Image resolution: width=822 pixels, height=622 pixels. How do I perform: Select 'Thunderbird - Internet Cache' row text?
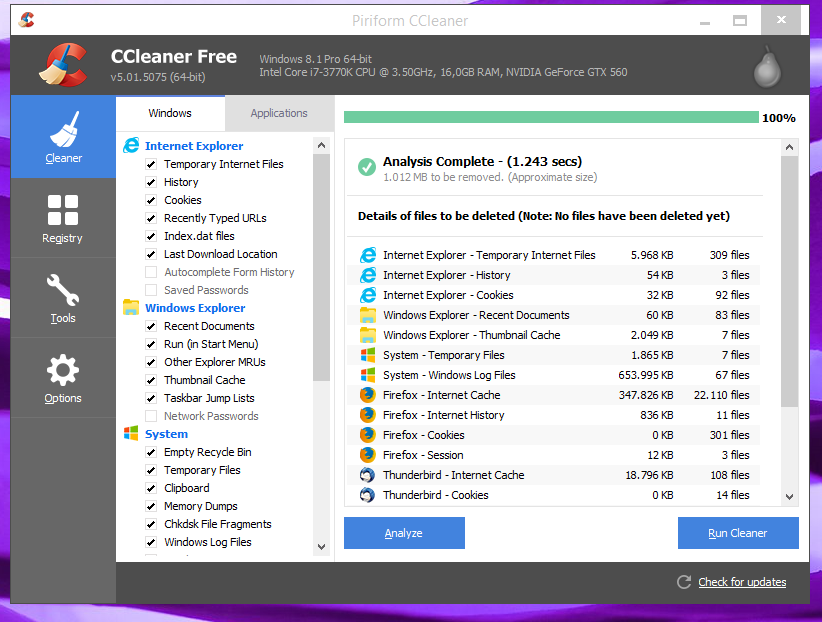(x=453, y=475)
